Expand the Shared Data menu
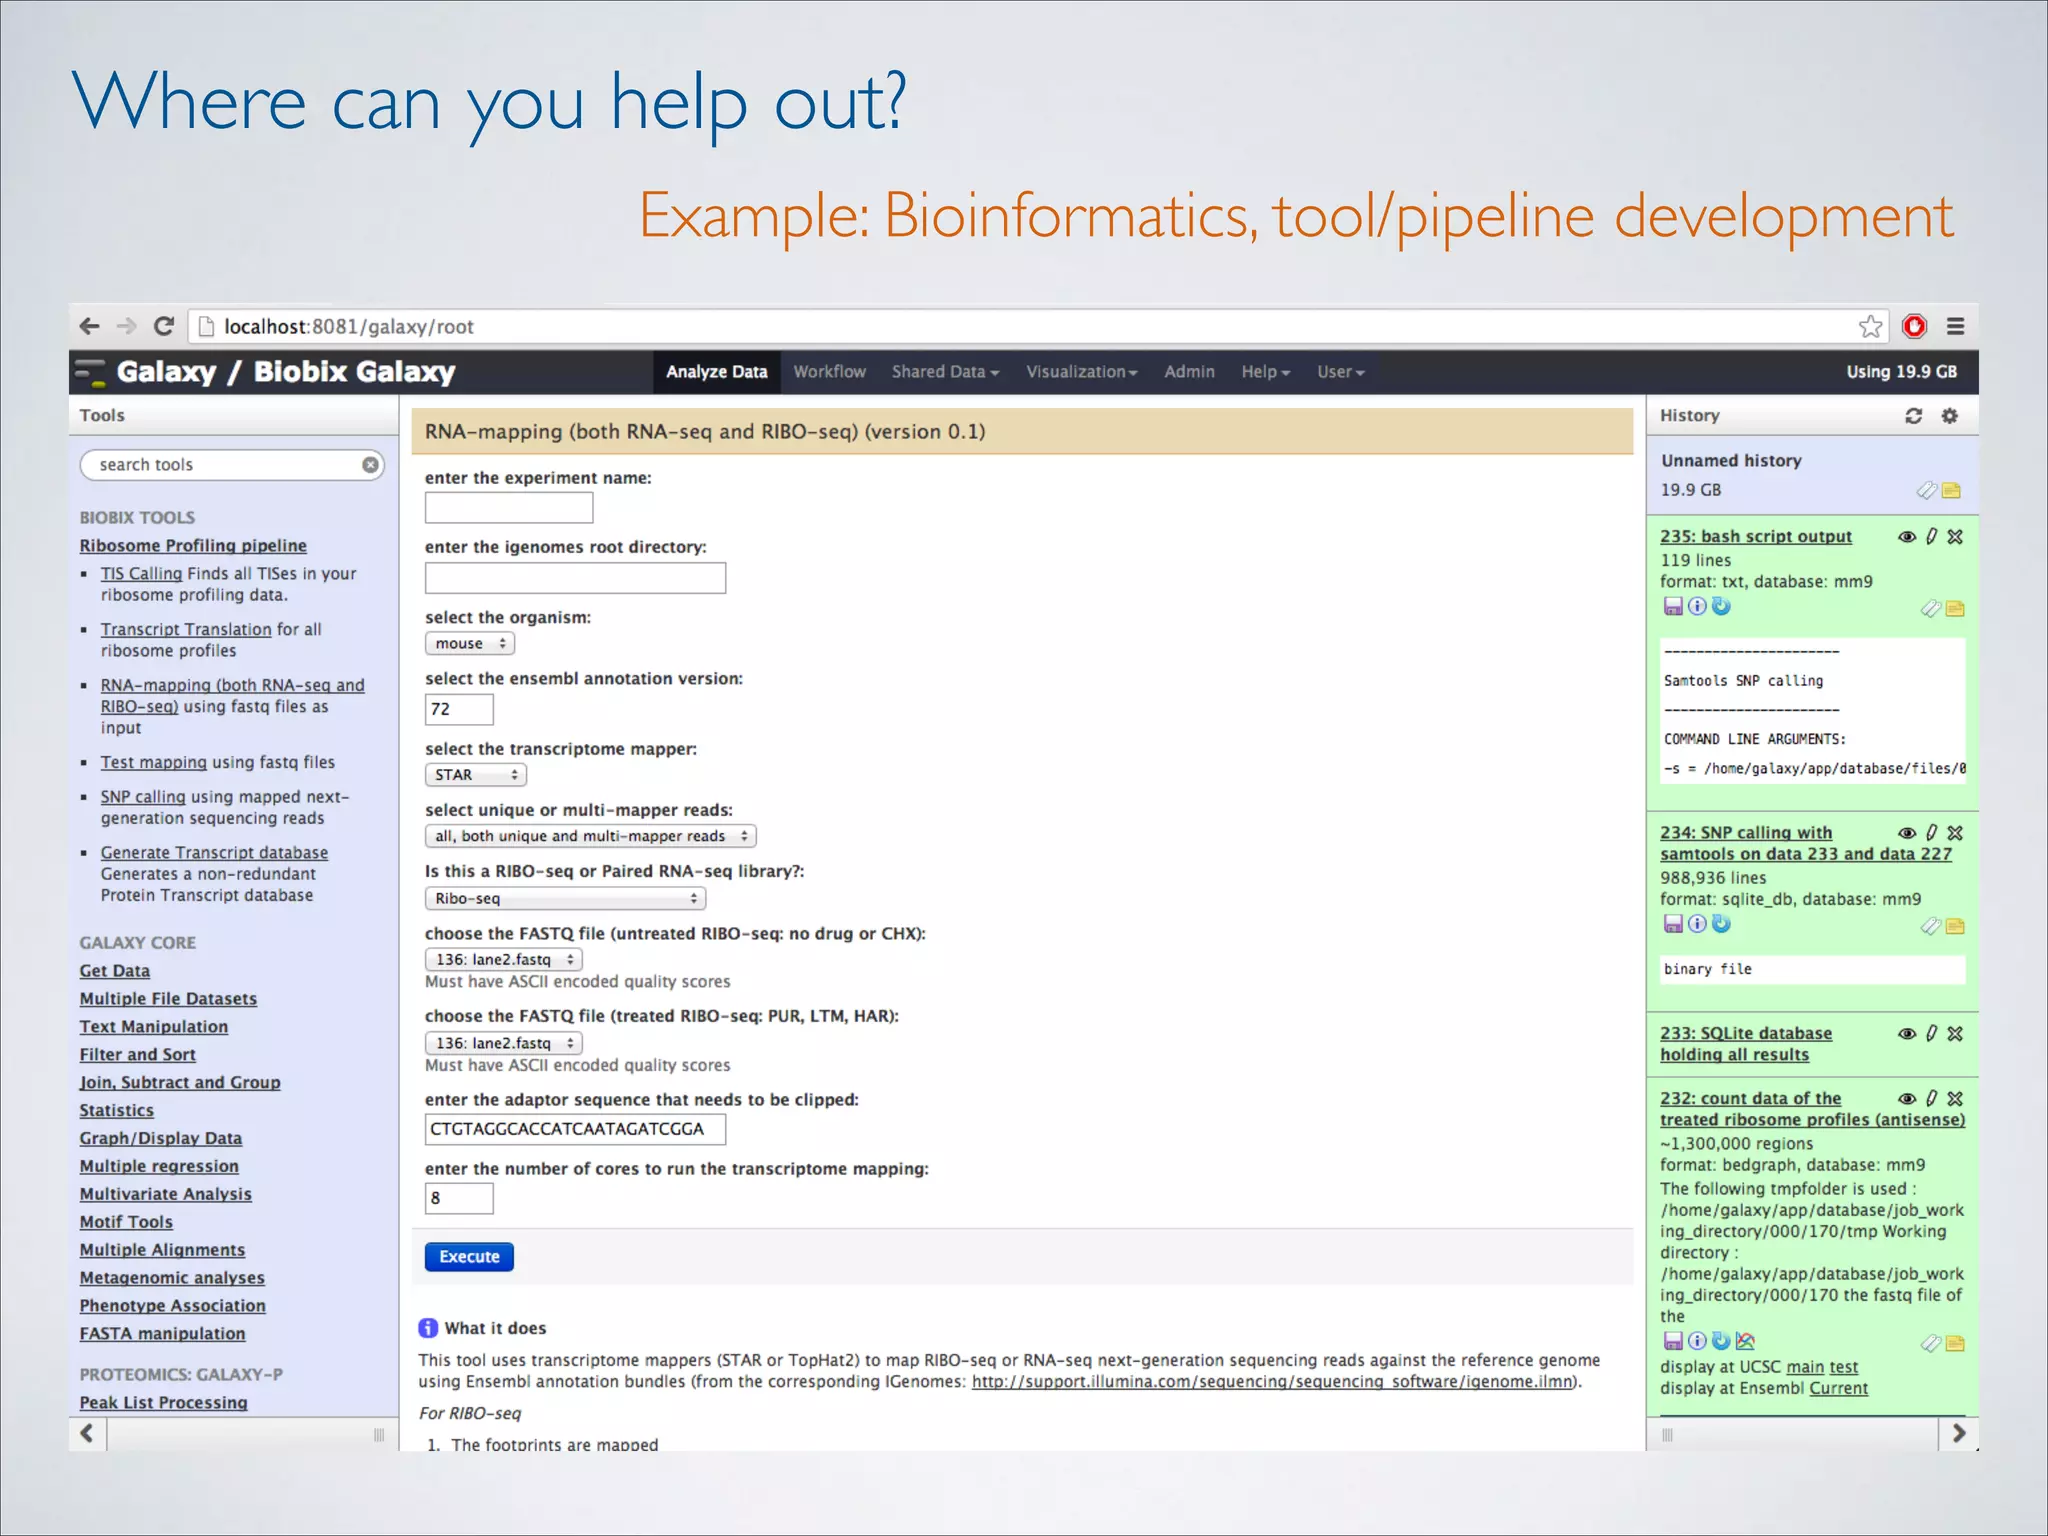Viewport: 2048px width, 1536px height. tap(945, 372)
